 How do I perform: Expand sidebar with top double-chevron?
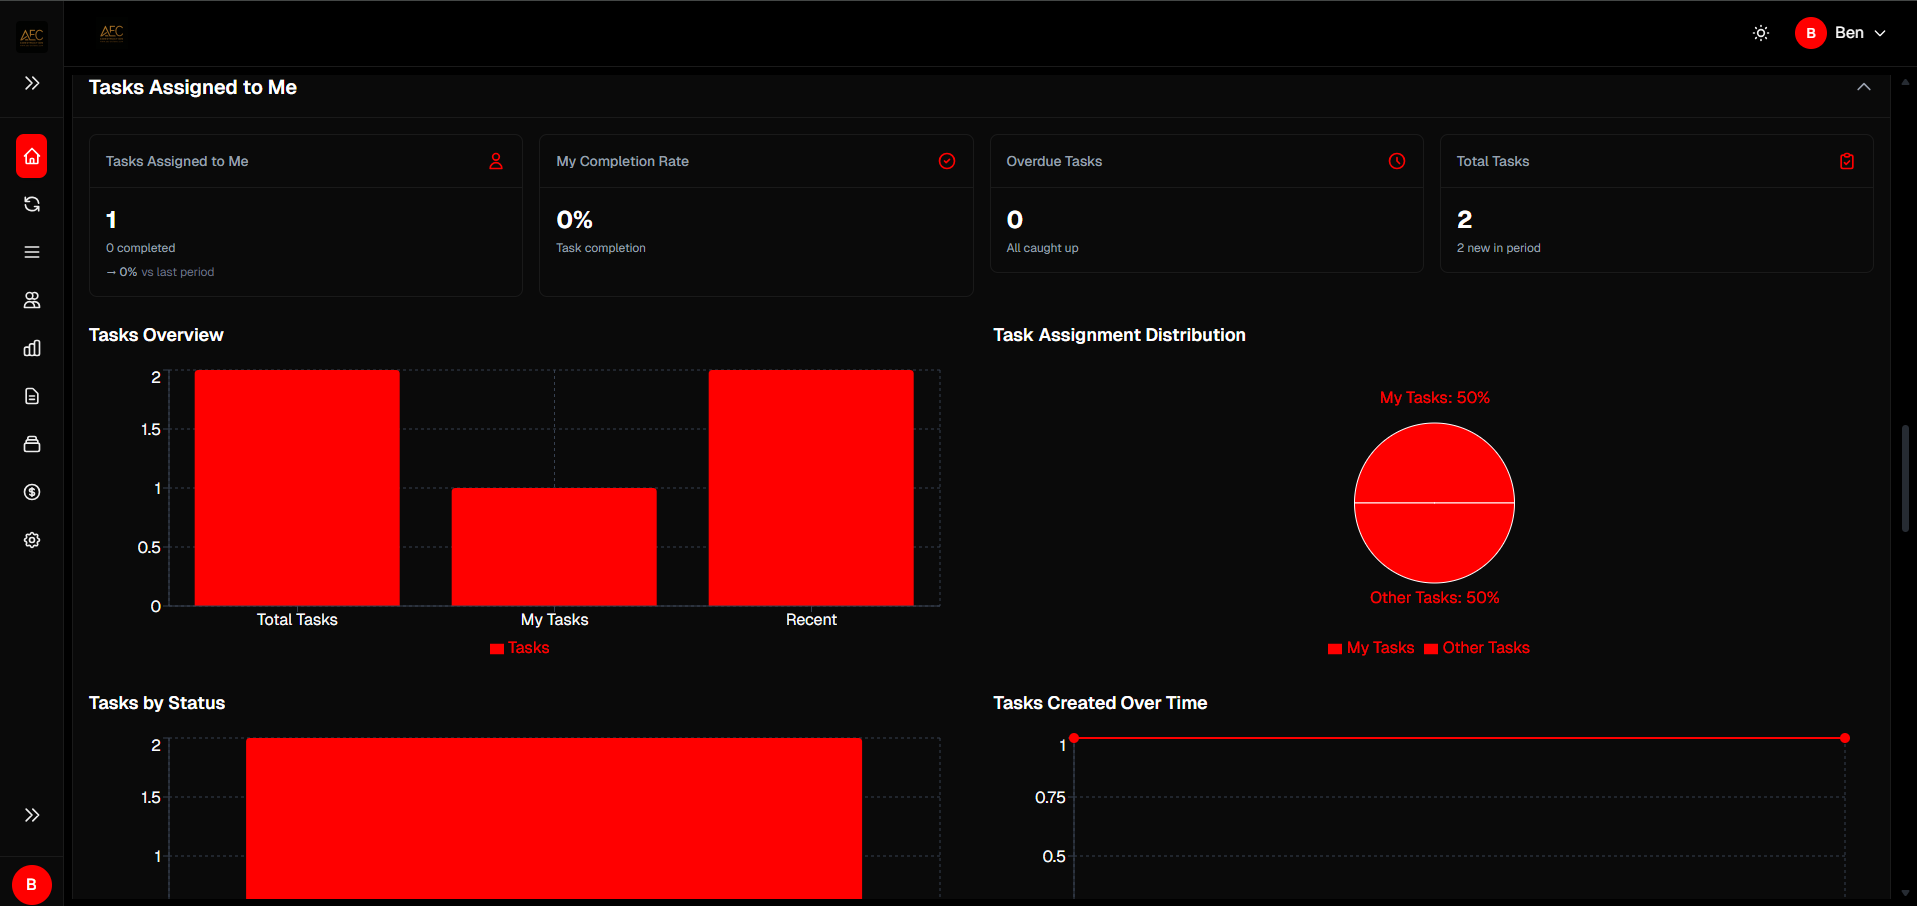tap(32, 83)
